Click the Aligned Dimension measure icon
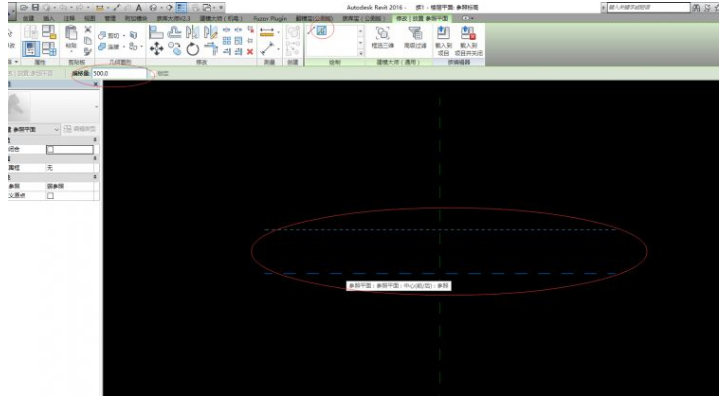723x402 pixels. pos(268,32)
